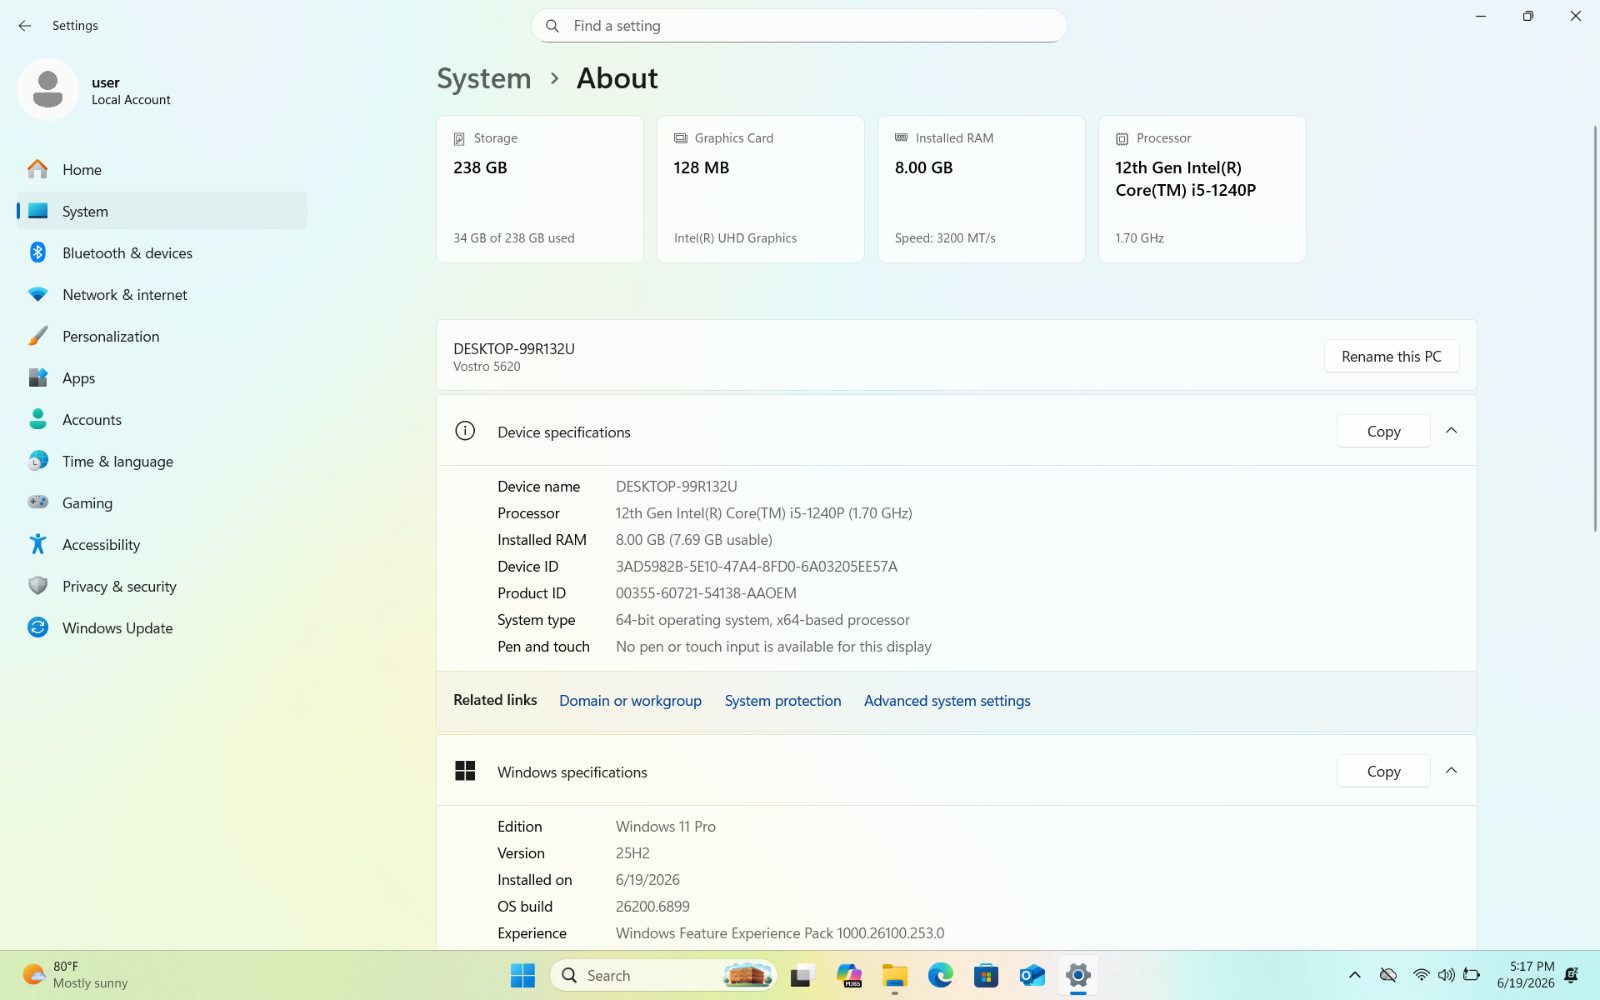Go back using the Settings back arrow
Viewport: 1600px width, 1000px height.
[x=25, y=26]
